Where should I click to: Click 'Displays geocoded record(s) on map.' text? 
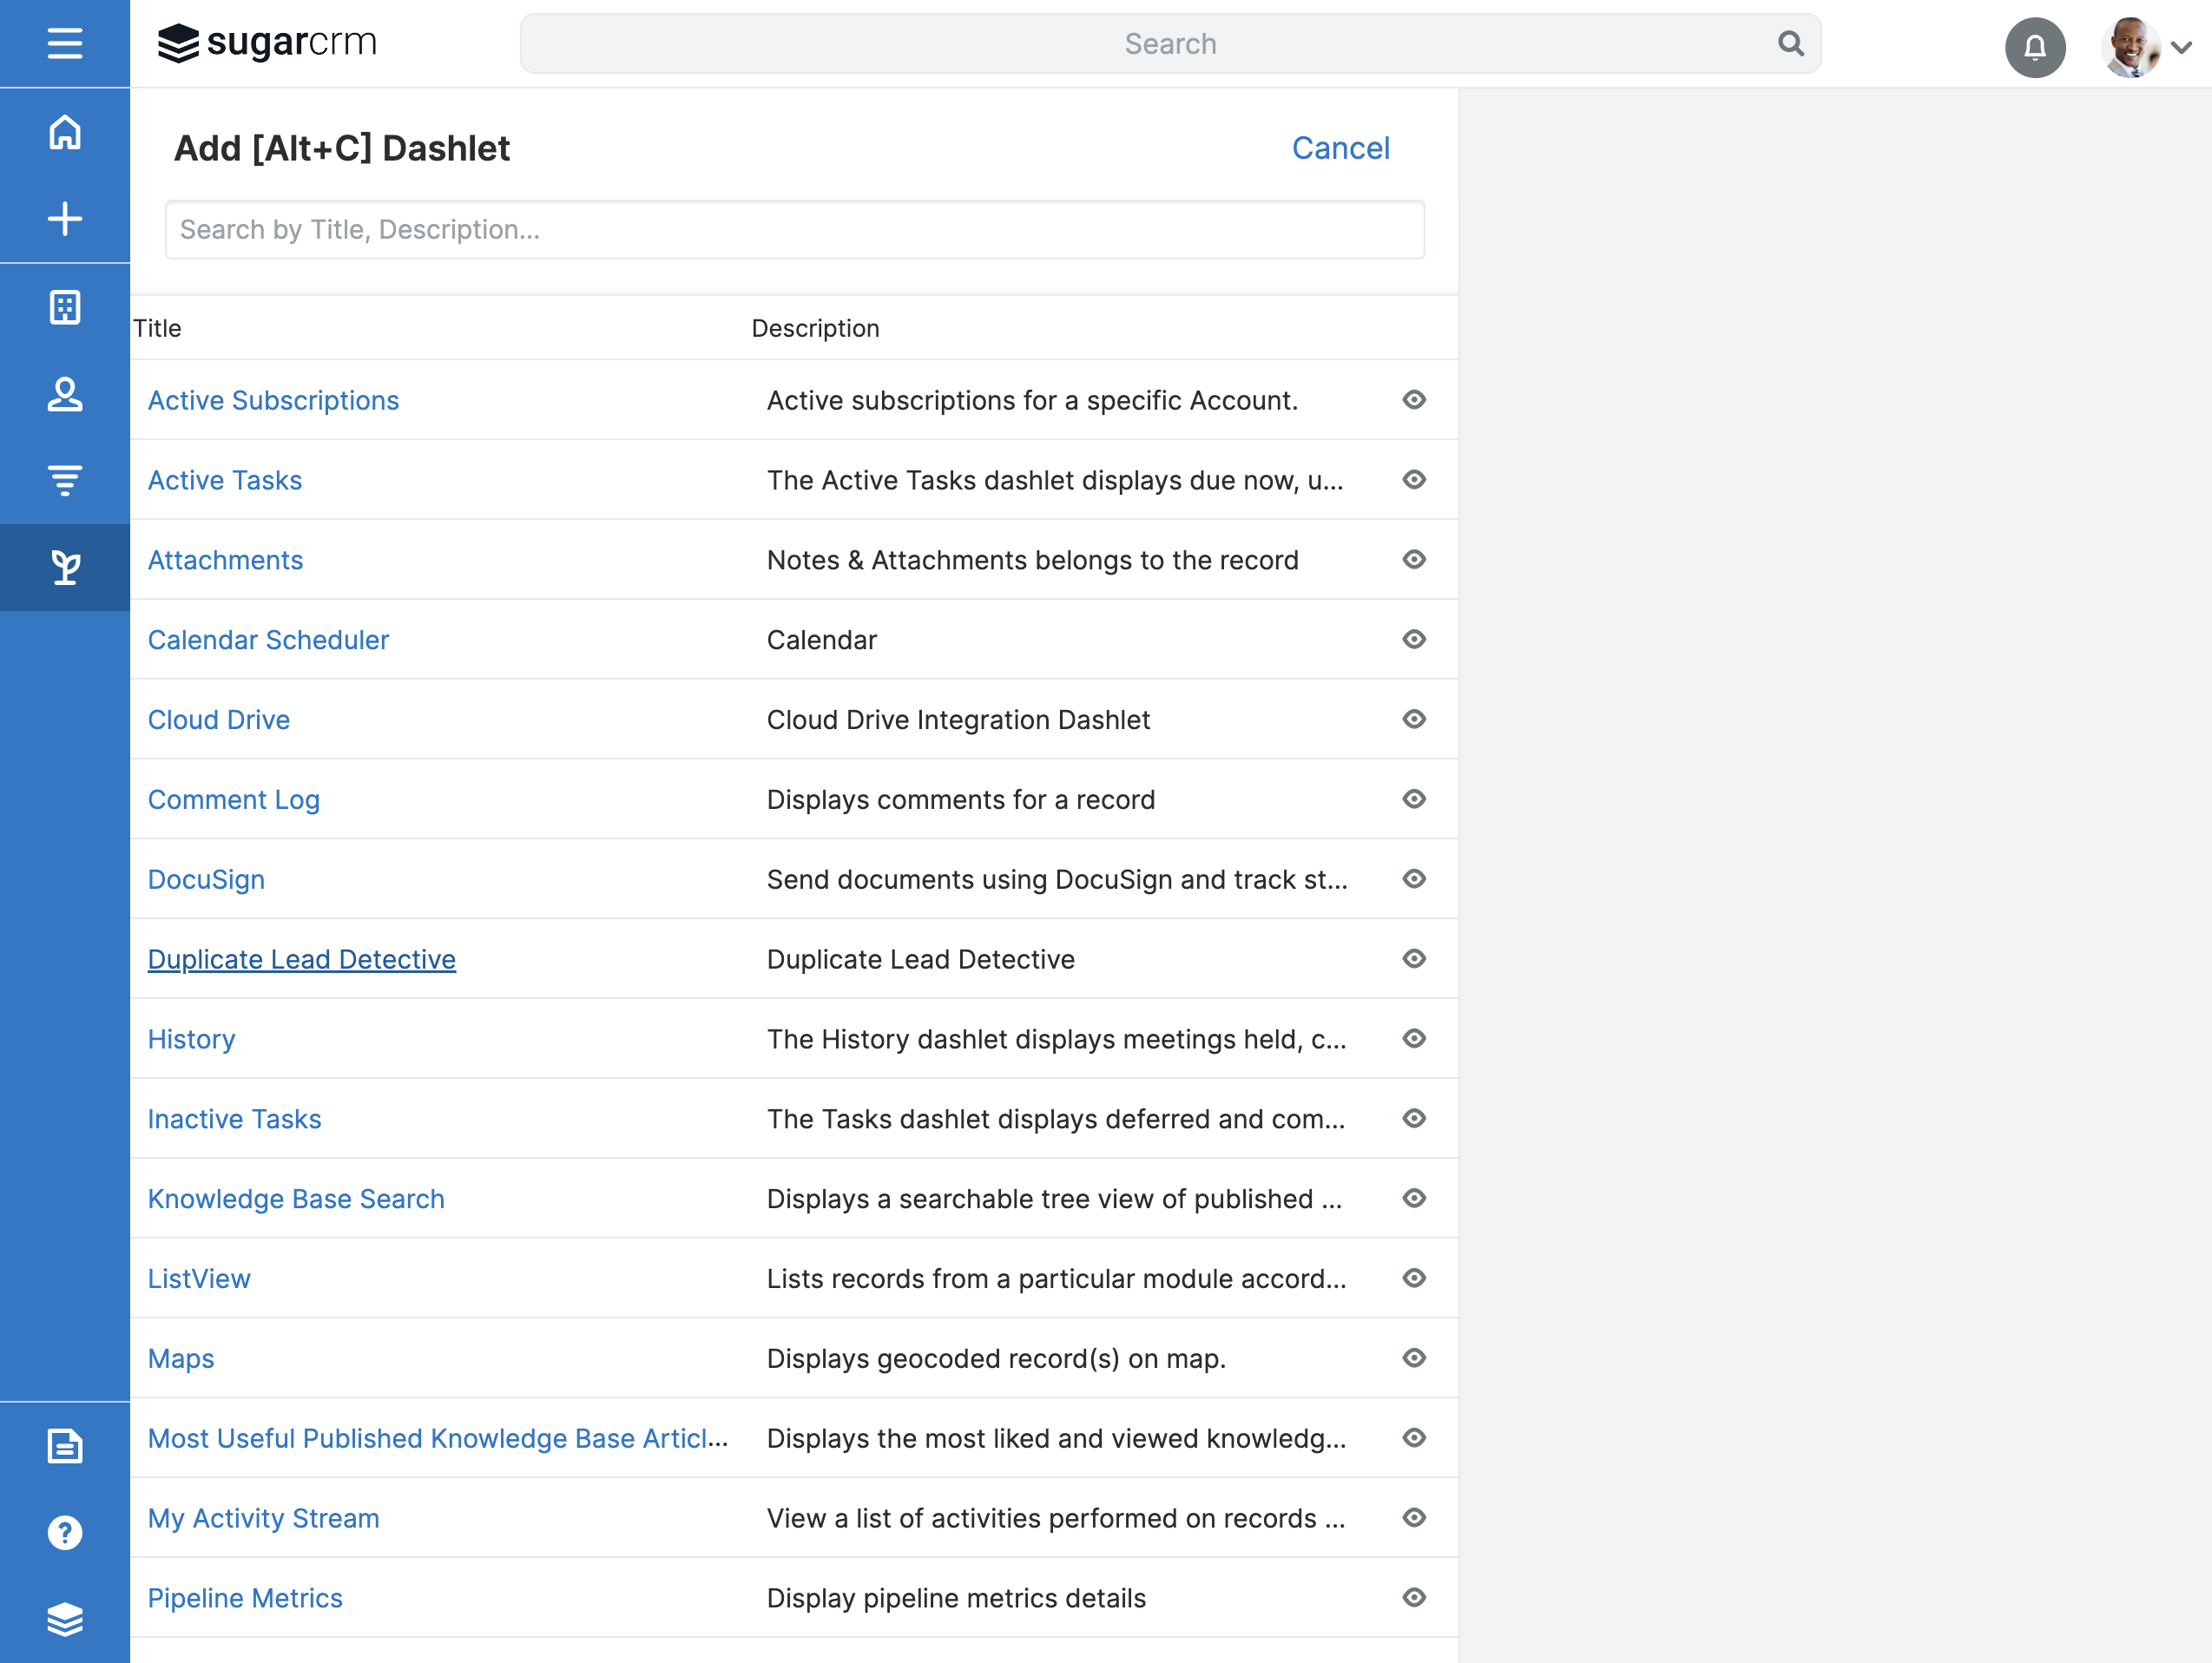click(996, 1359)
